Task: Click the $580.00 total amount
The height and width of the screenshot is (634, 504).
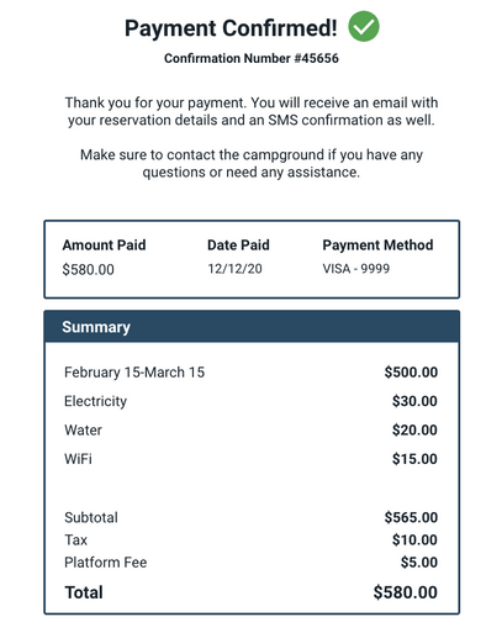Action: tap(405, 592)
